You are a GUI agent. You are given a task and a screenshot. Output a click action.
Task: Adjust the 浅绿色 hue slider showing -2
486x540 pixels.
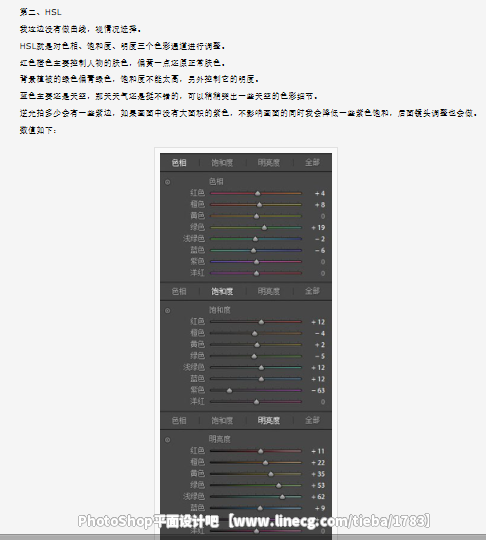pyautogui.click(x=256, y=239)
